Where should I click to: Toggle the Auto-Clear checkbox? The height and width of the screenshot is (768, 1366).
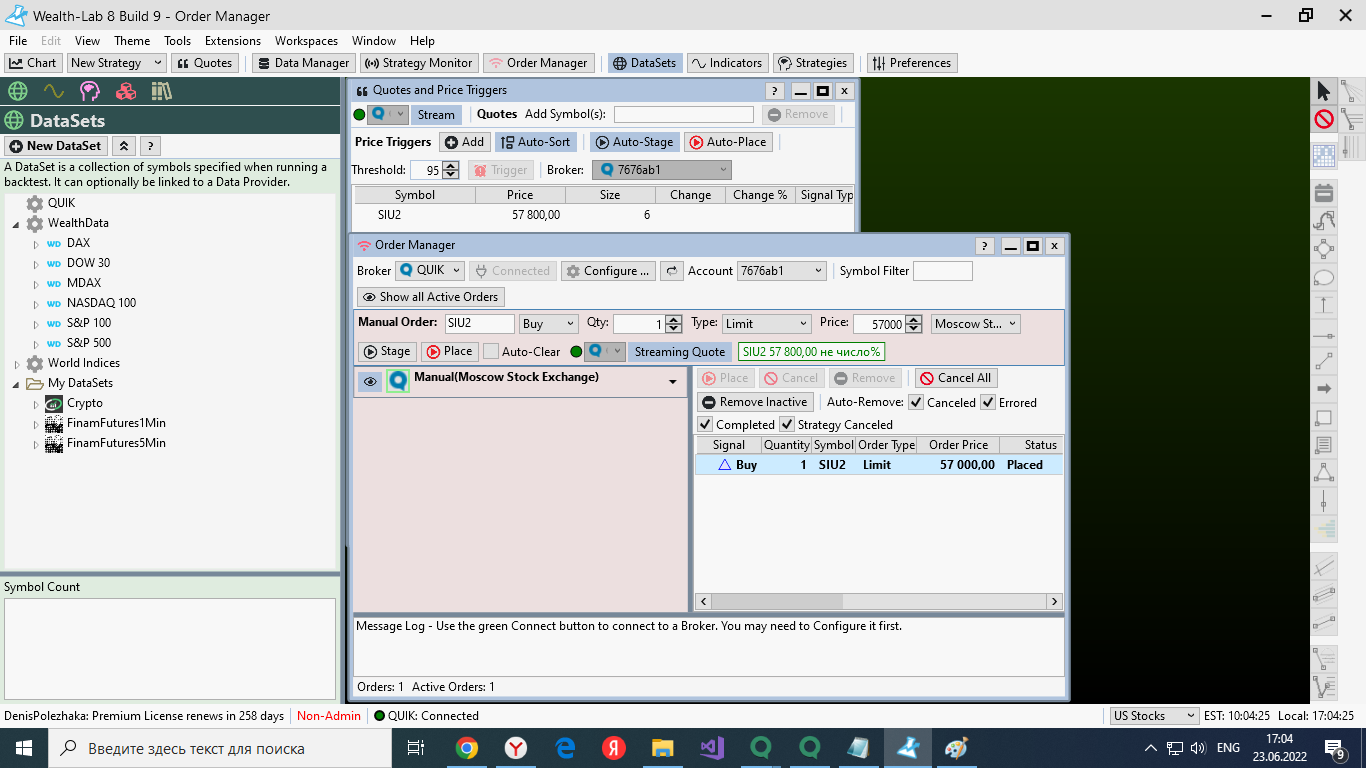[x=491, y=351]
